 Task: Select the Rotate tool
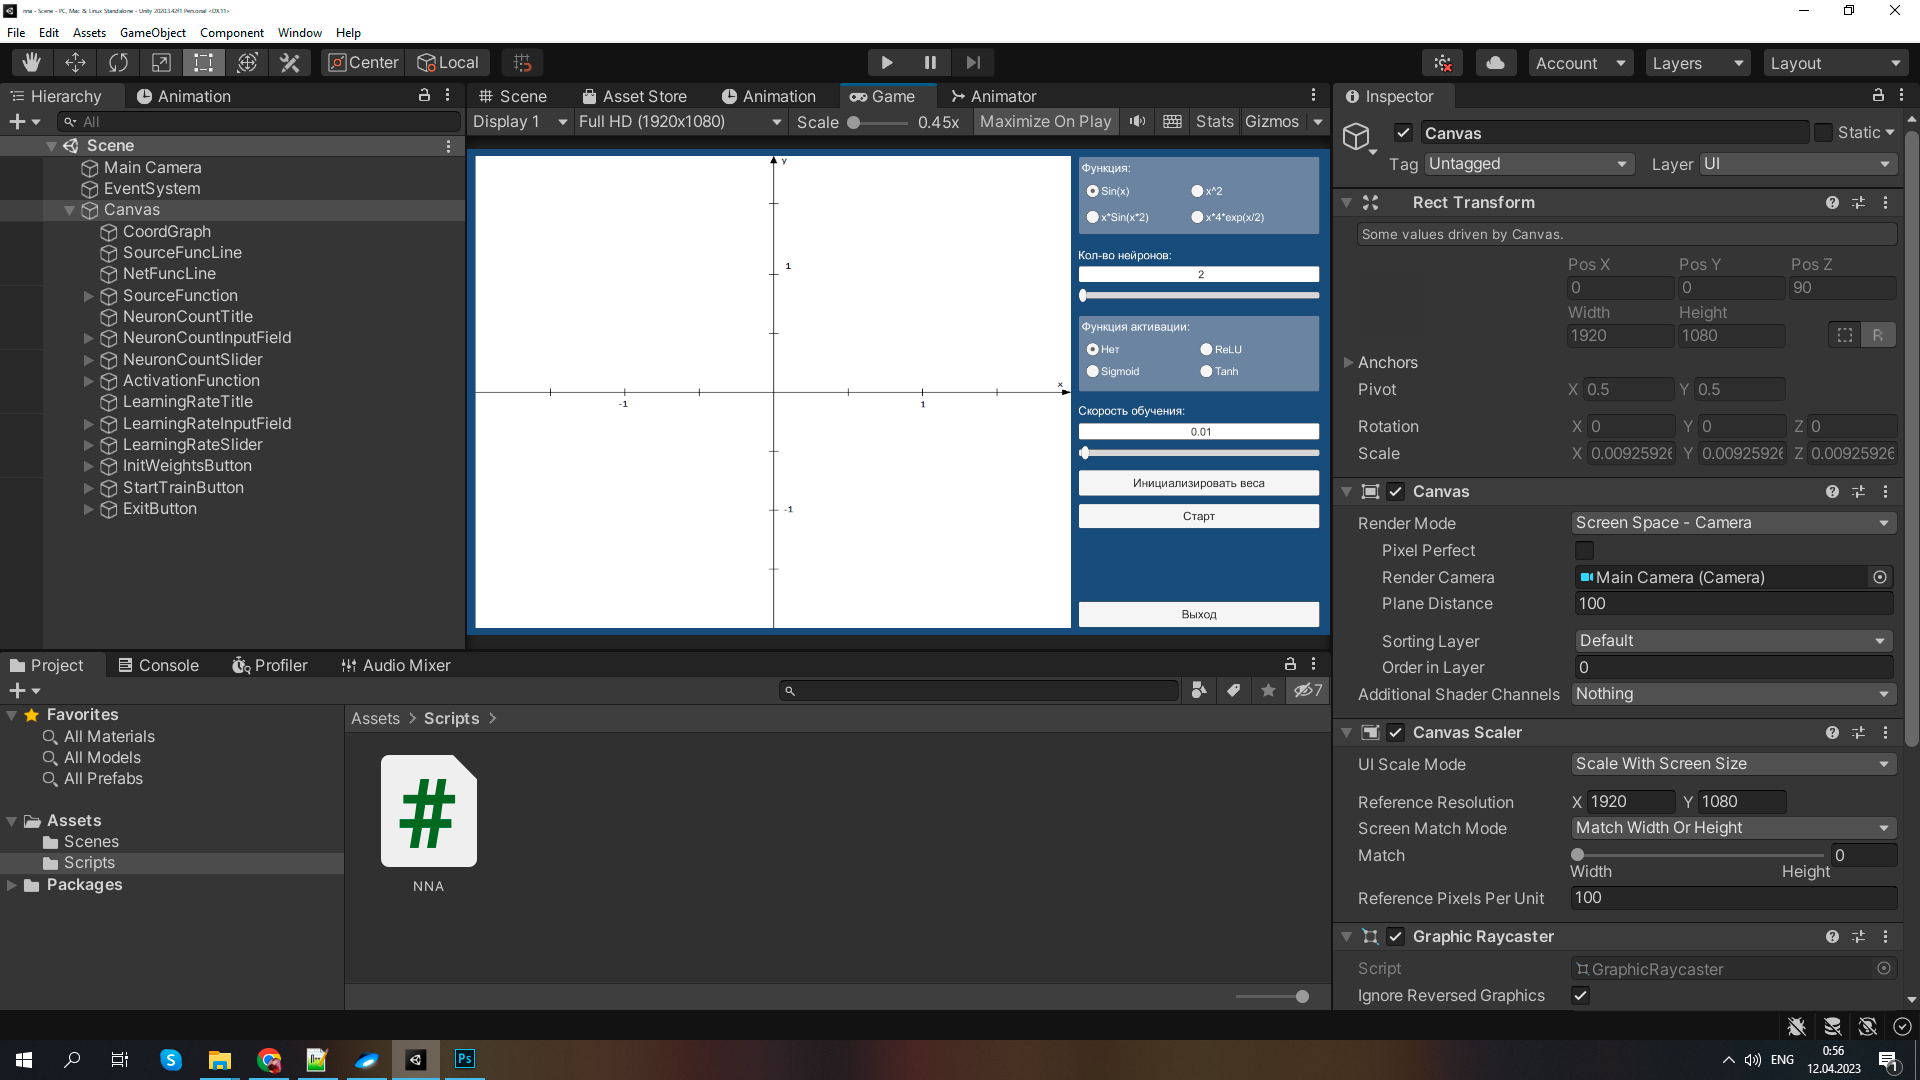pos(118,62)
